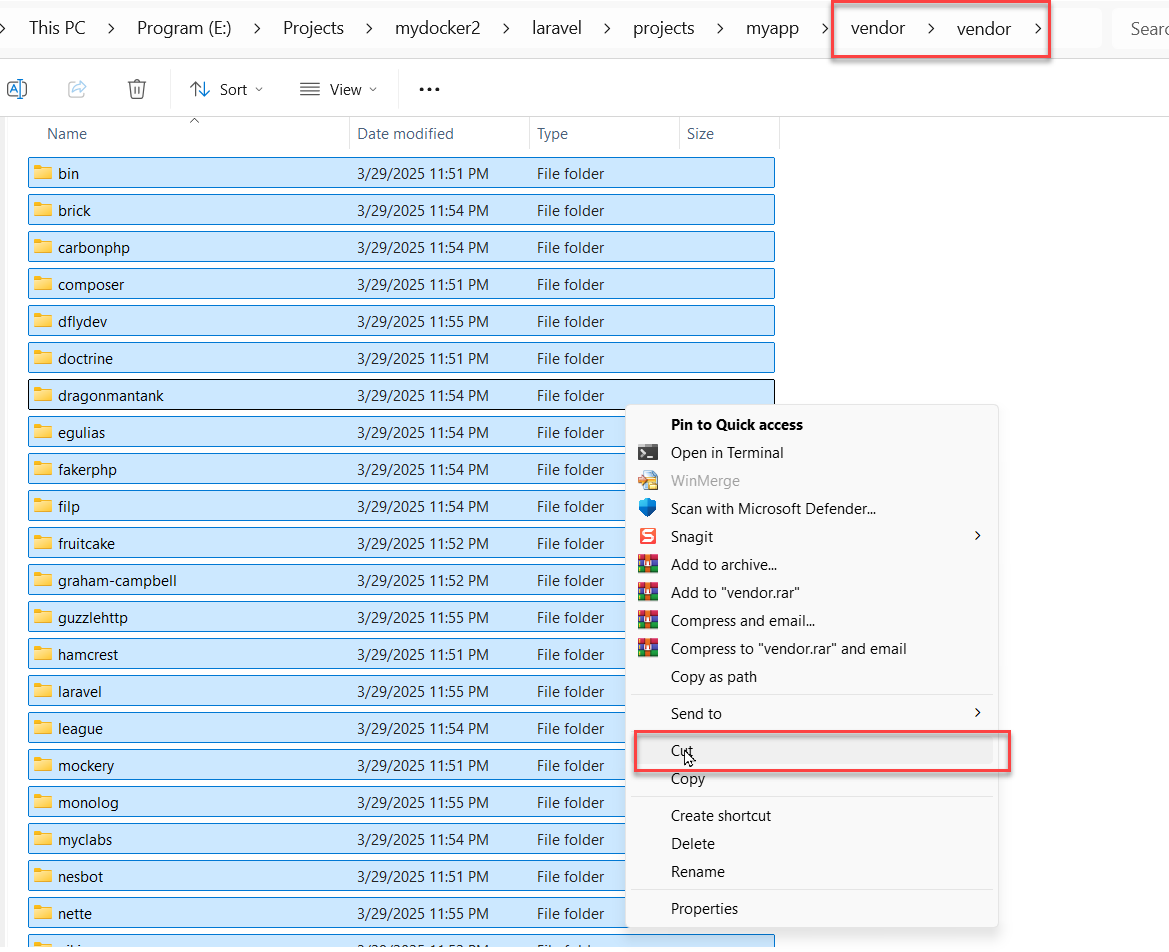This screenshot has height=952, width=1169.
Task: Go to This PC breadcrumb
Action: [57, 28]
